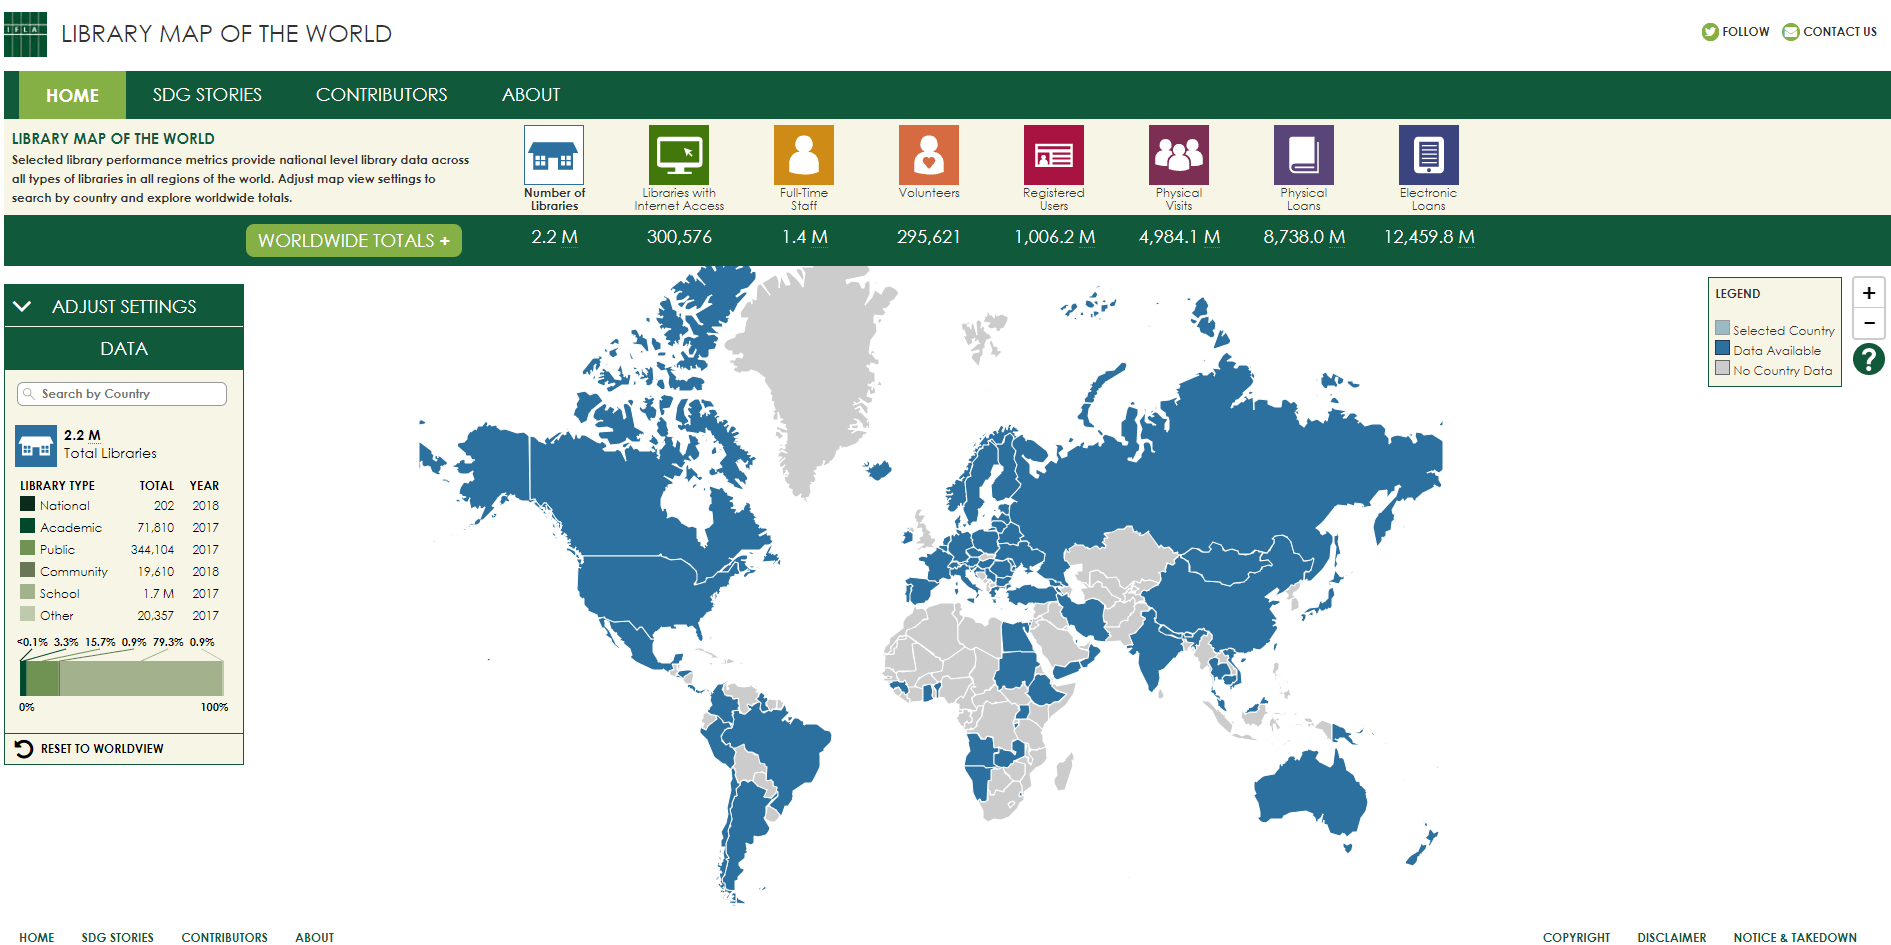Click the Contact Us envelope icon

tap(1791, 32)
